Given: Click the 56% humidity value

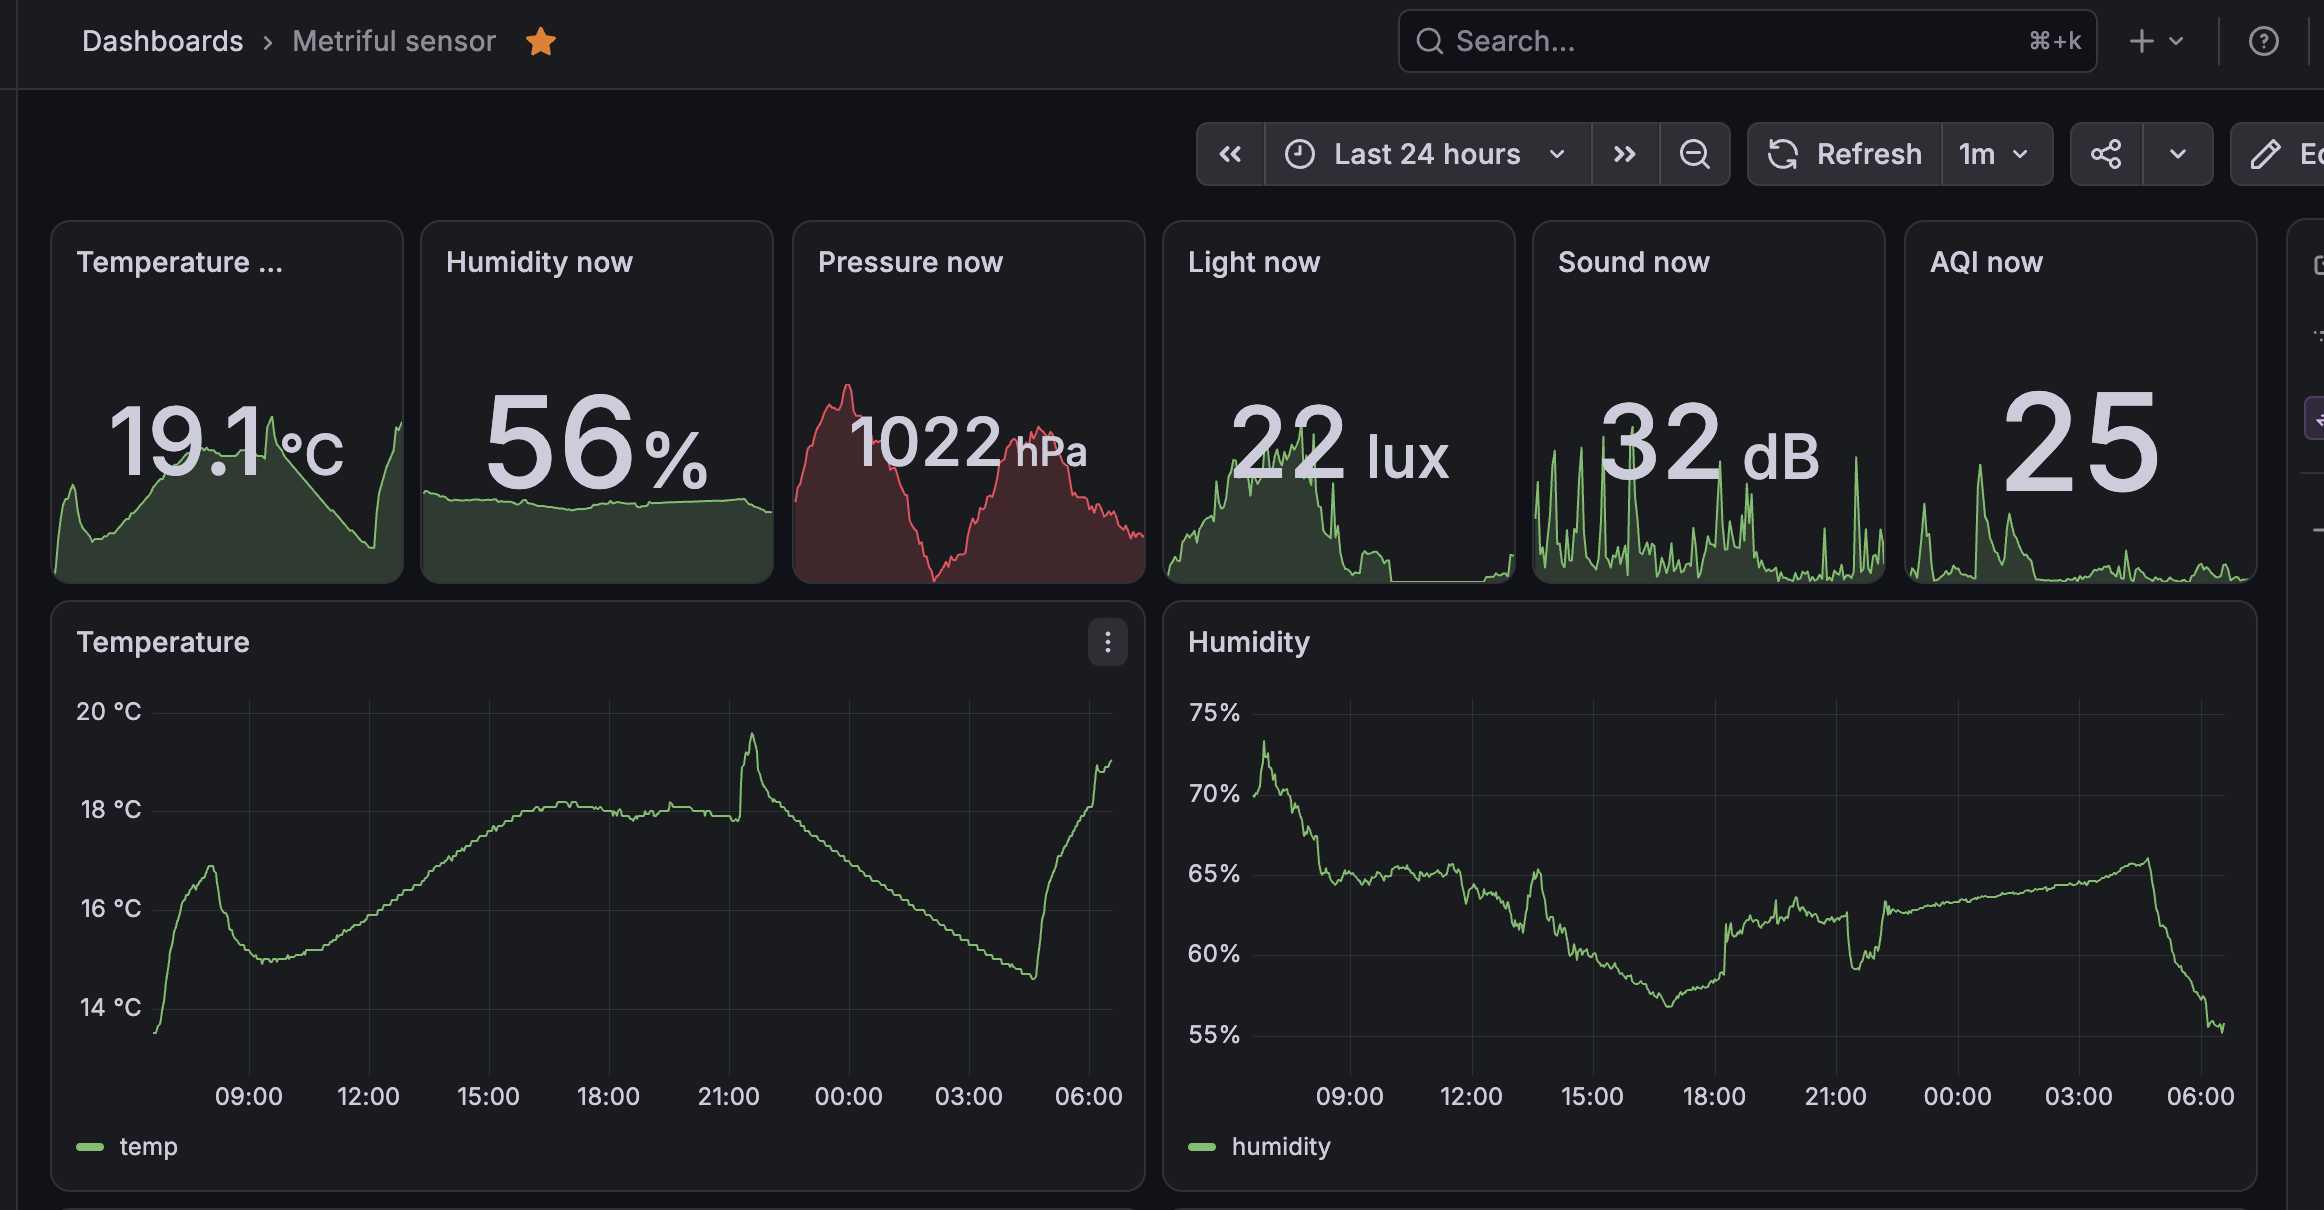Looking at the screenshot, I should point(597,441).
